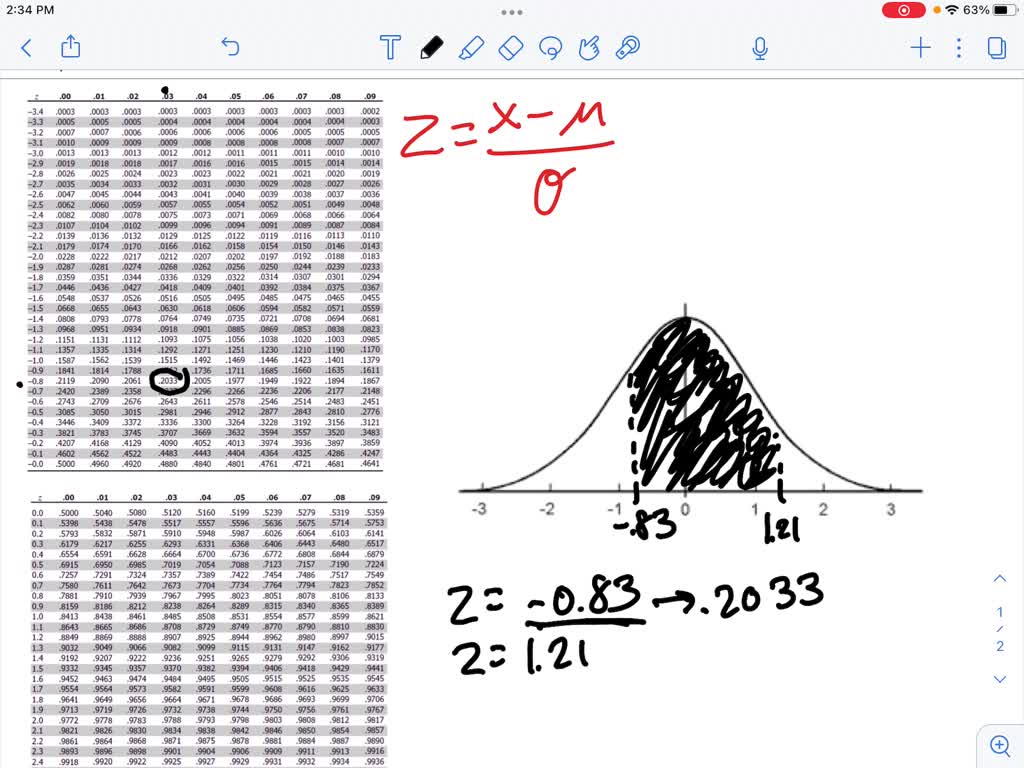Screen dimensions: 1024x768
Task: Select the Text tool
Action: [390, 47]
